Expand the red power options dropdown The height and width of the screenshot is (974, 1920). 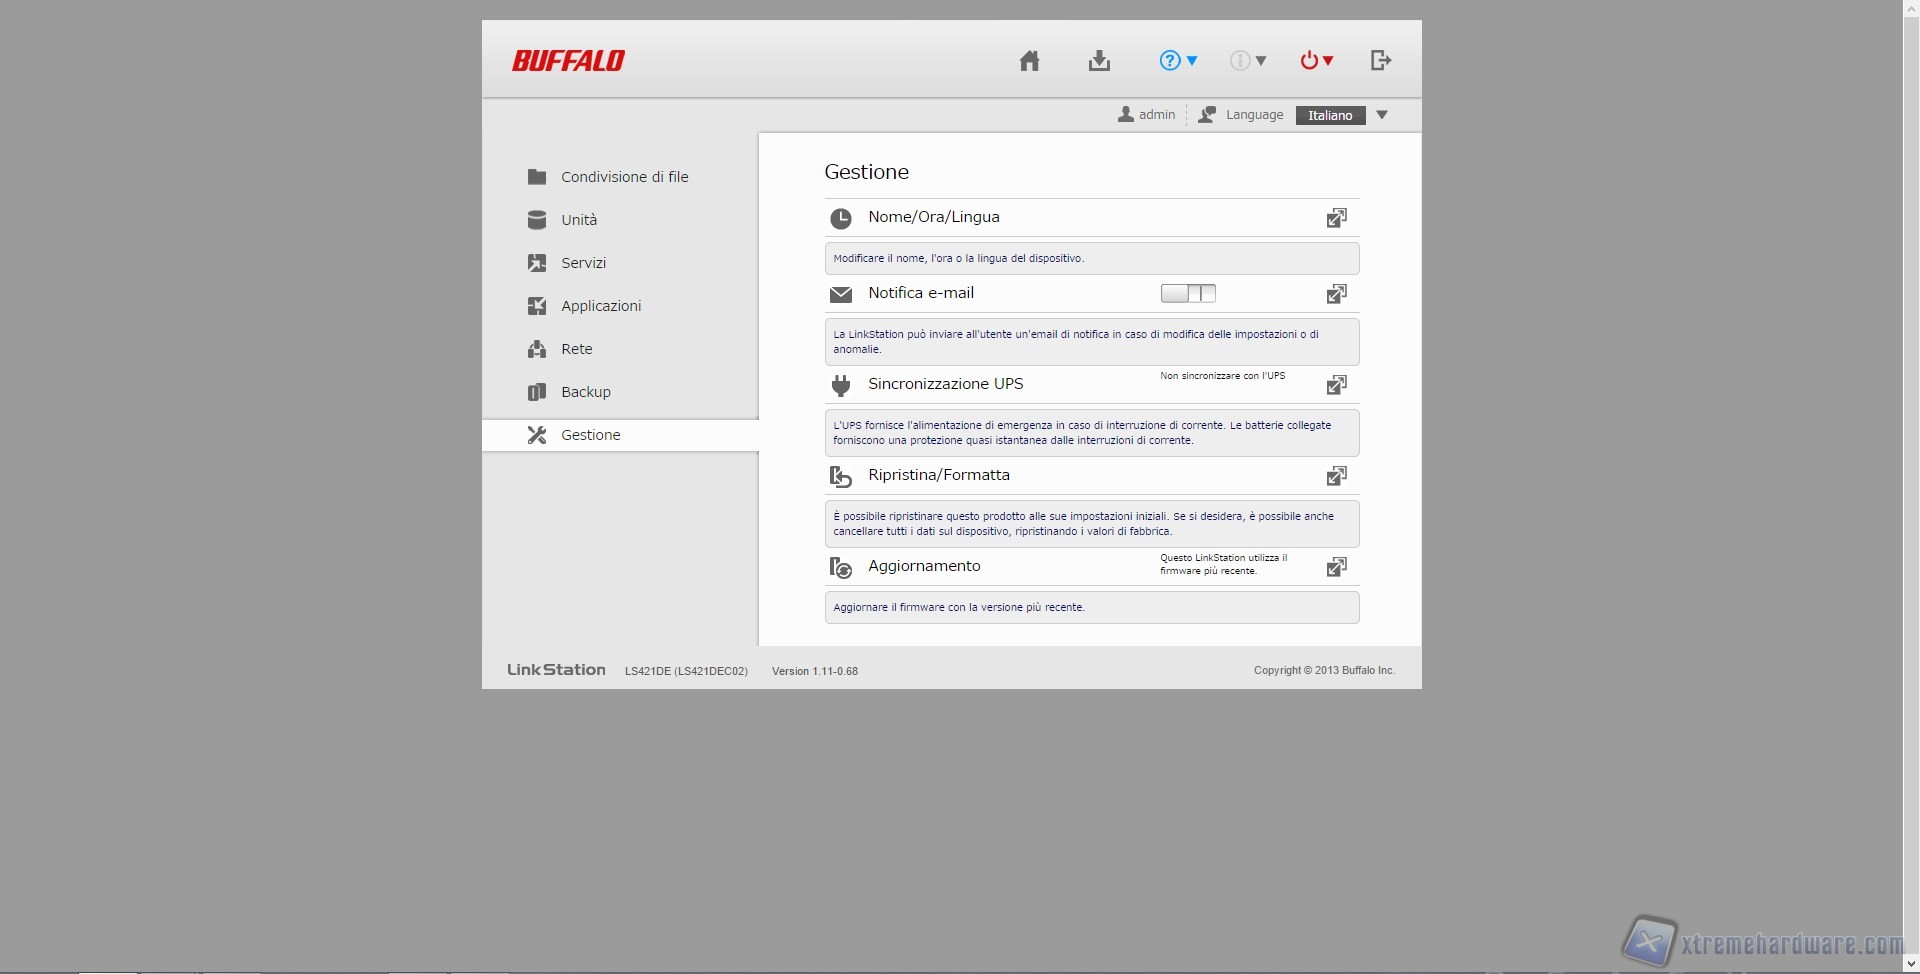[x=1316, y=61]
